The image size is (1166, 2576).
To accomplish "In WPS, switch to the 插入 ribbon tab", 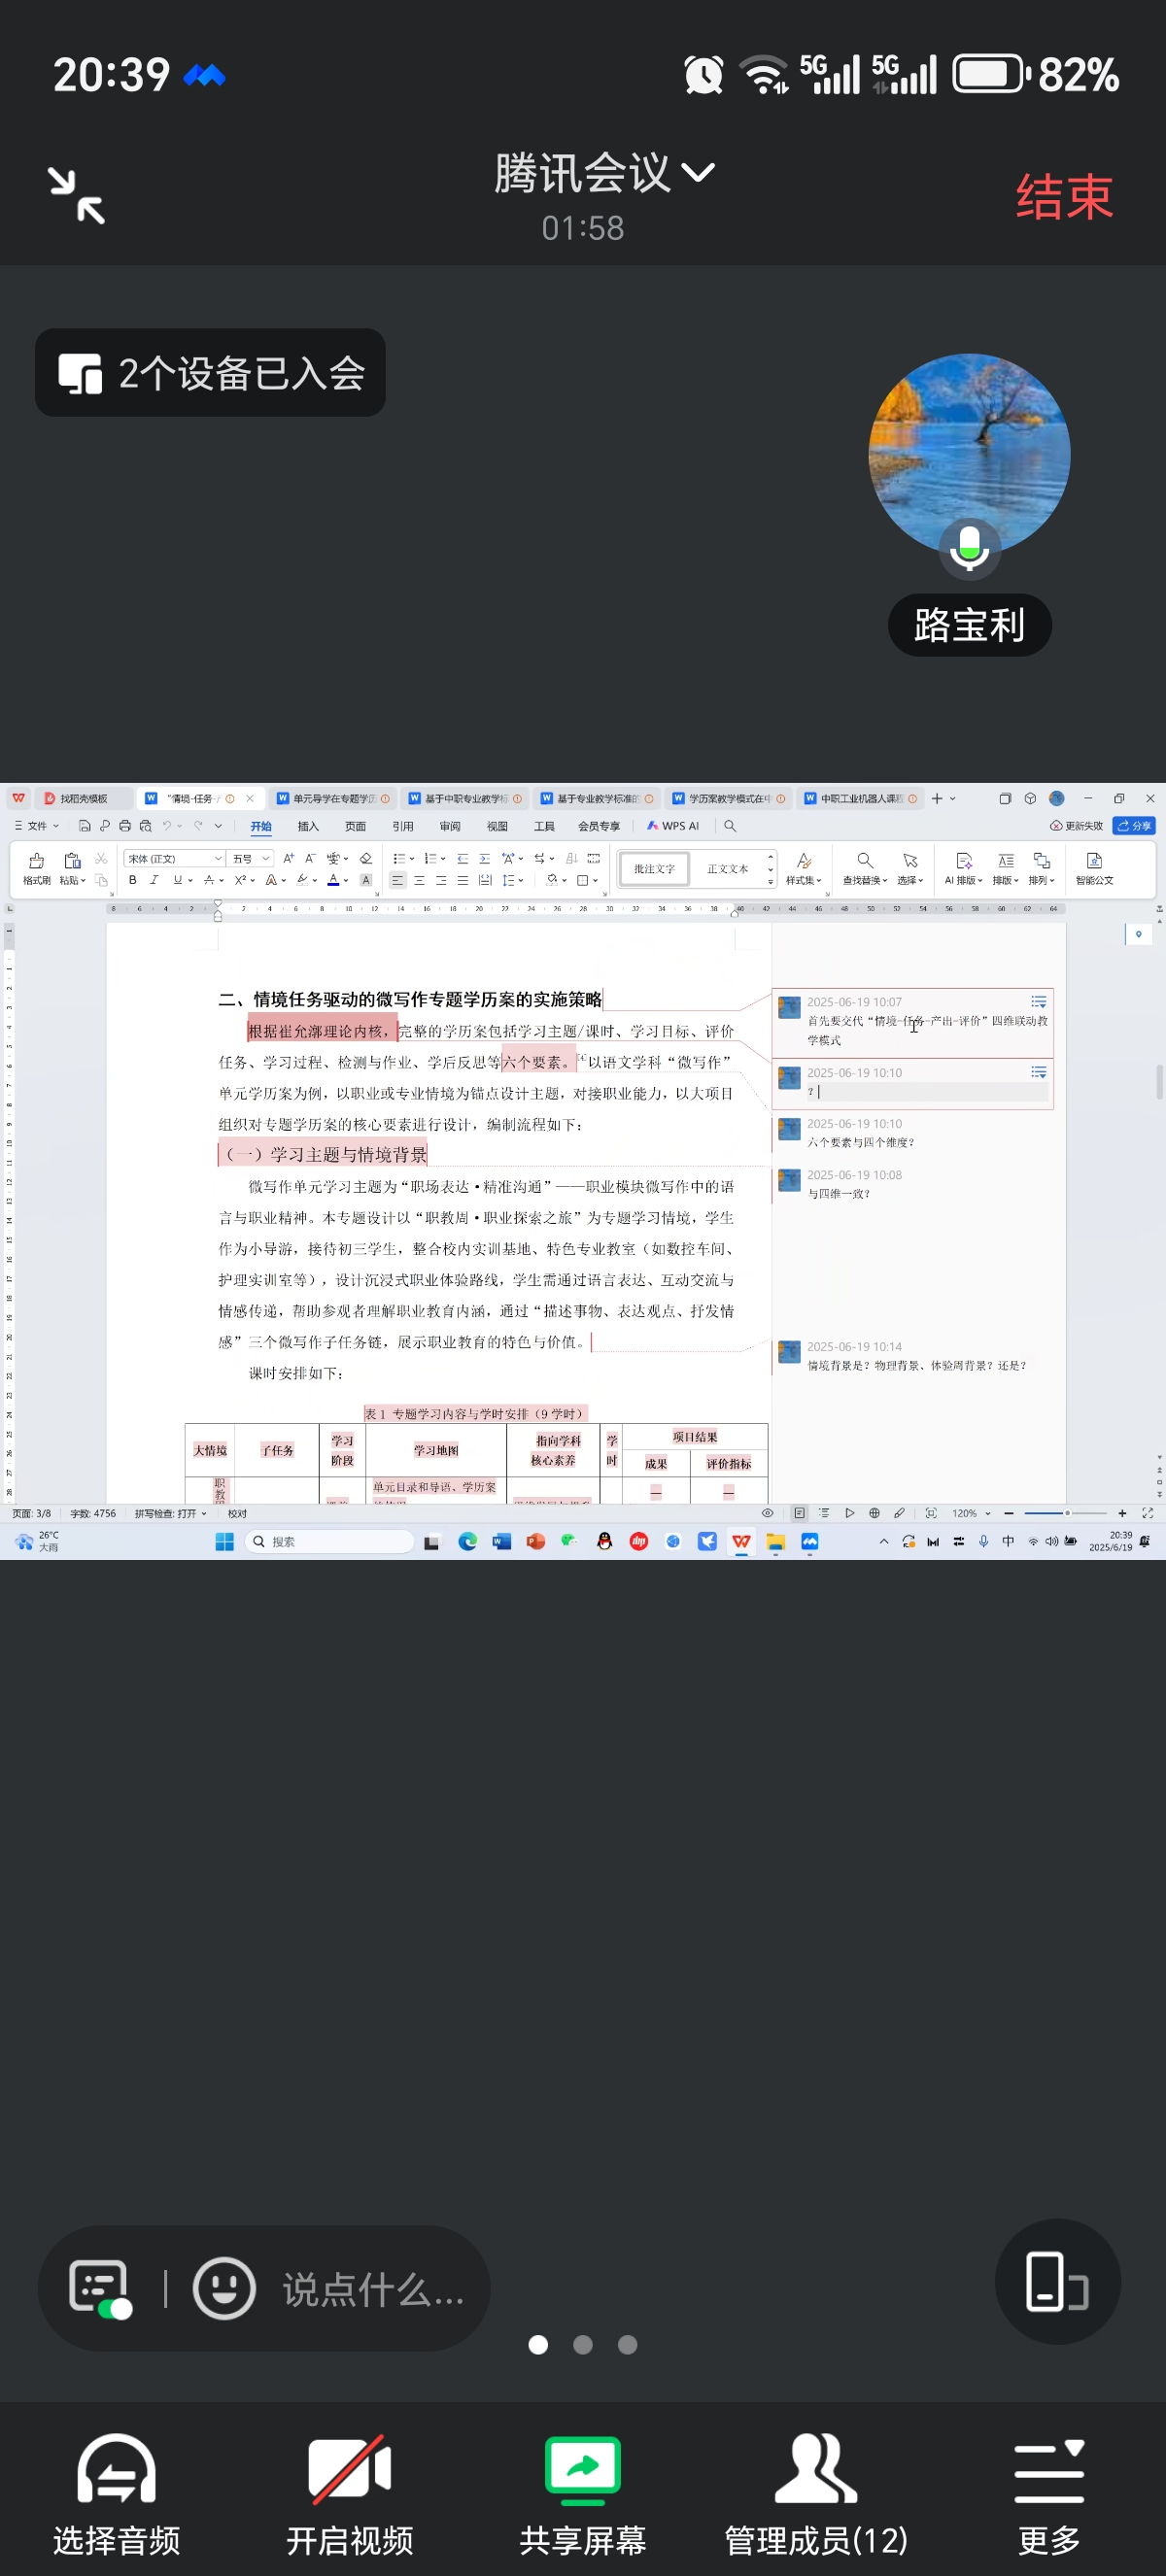I will click(x=308, y=826).
